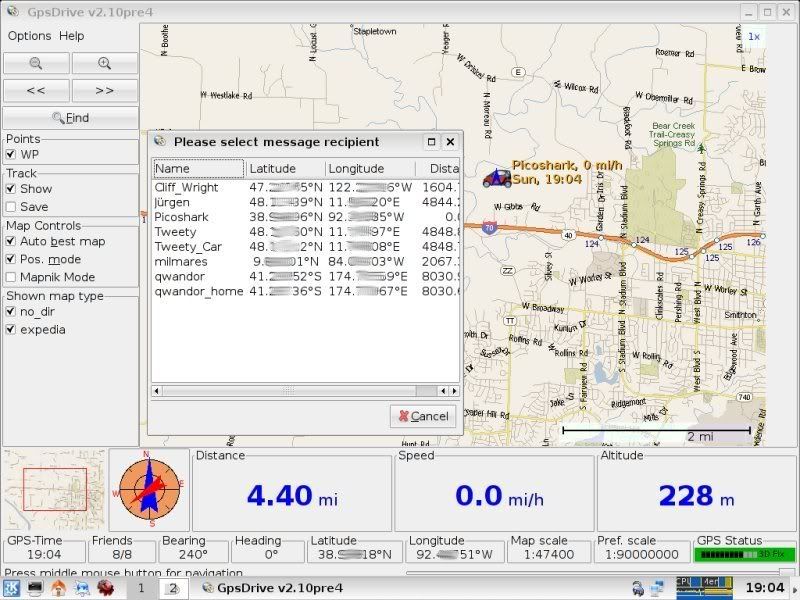800x600 pixels.
Task: Open the Help menu
Action: [x=72, y=36]
